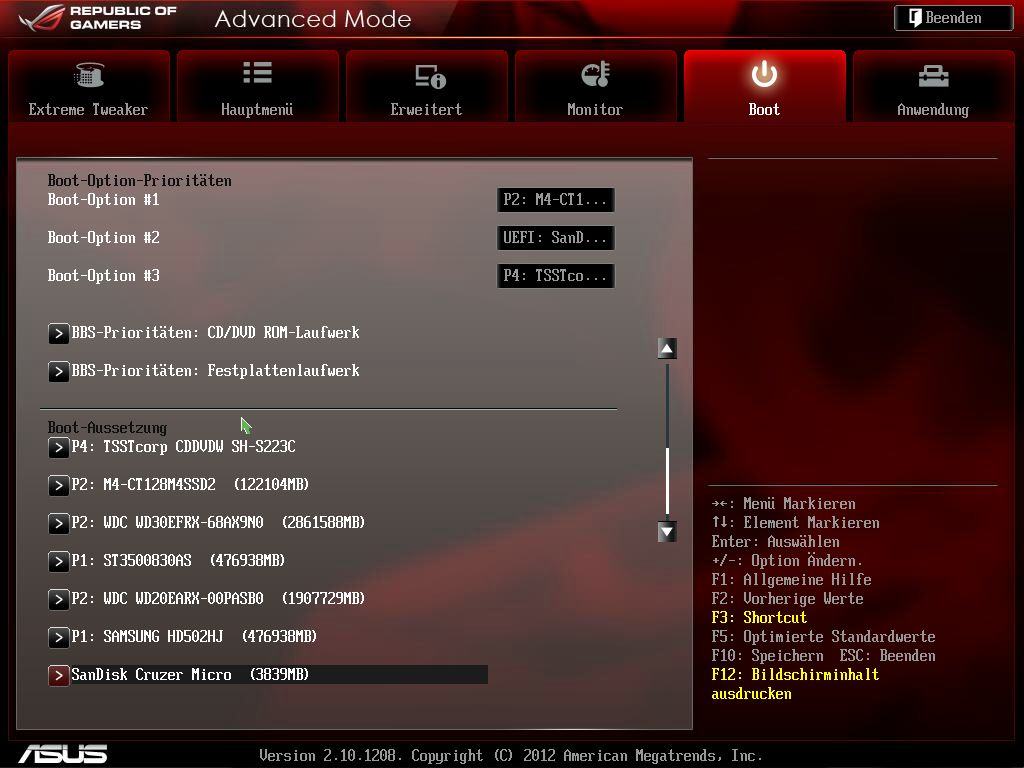Boot from P4: TSSTcorp CDDVDW SH-S223C
This screenshot has width=1024, height=768.
tap(184, 447)
